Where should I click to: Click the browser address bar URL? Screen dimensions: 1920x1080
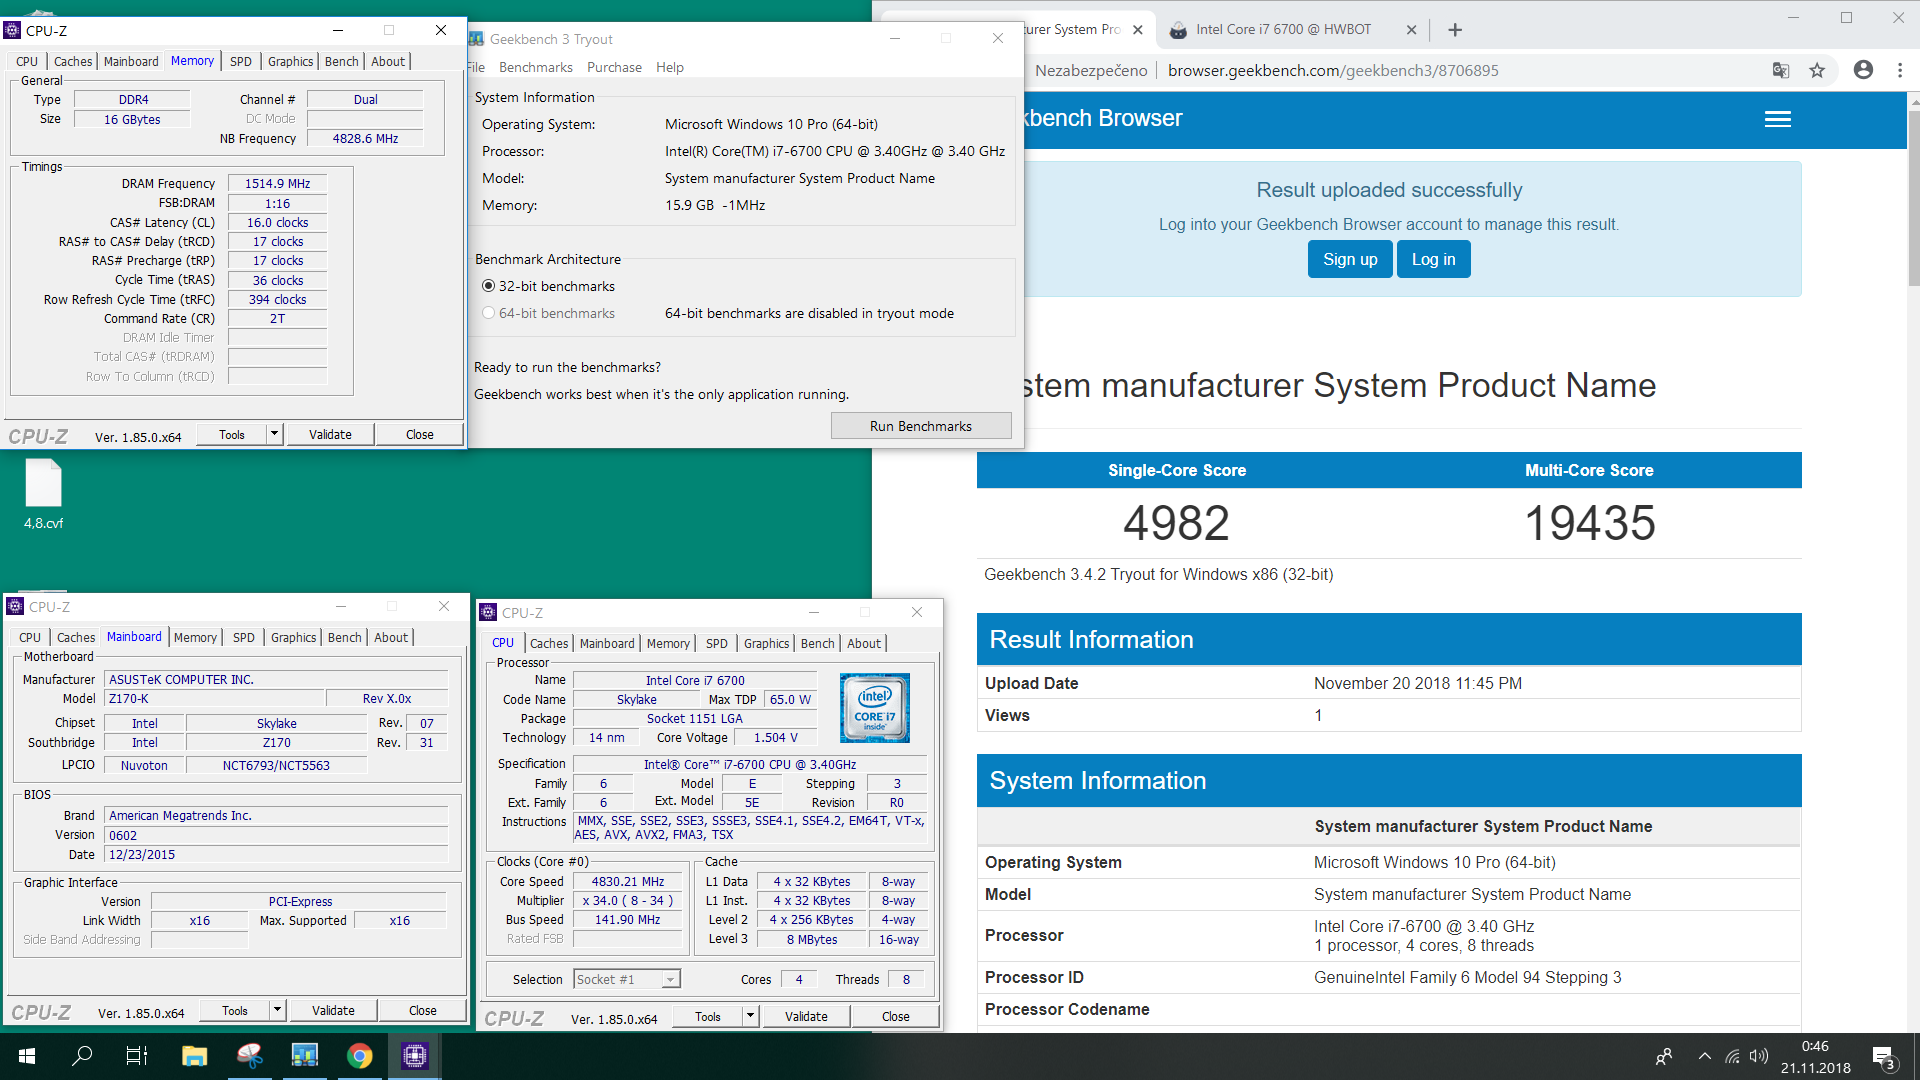click(1333, 71)
